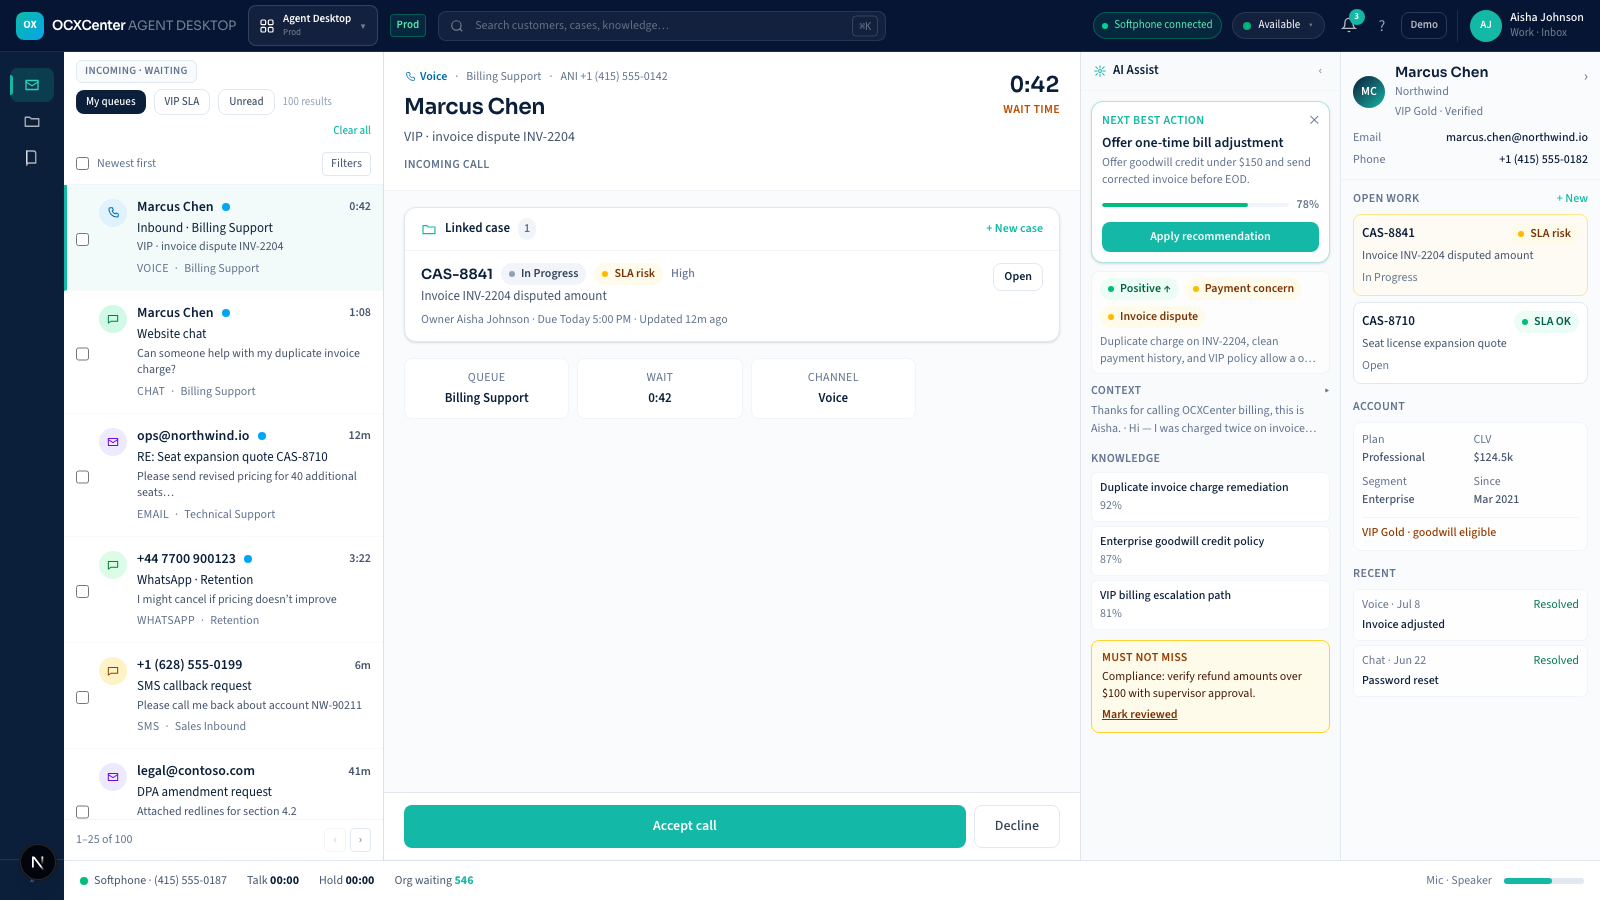This screenshot has width=1600, height=900.
Task: Click the Linked case folder icon
Action: tap(429, 229)
